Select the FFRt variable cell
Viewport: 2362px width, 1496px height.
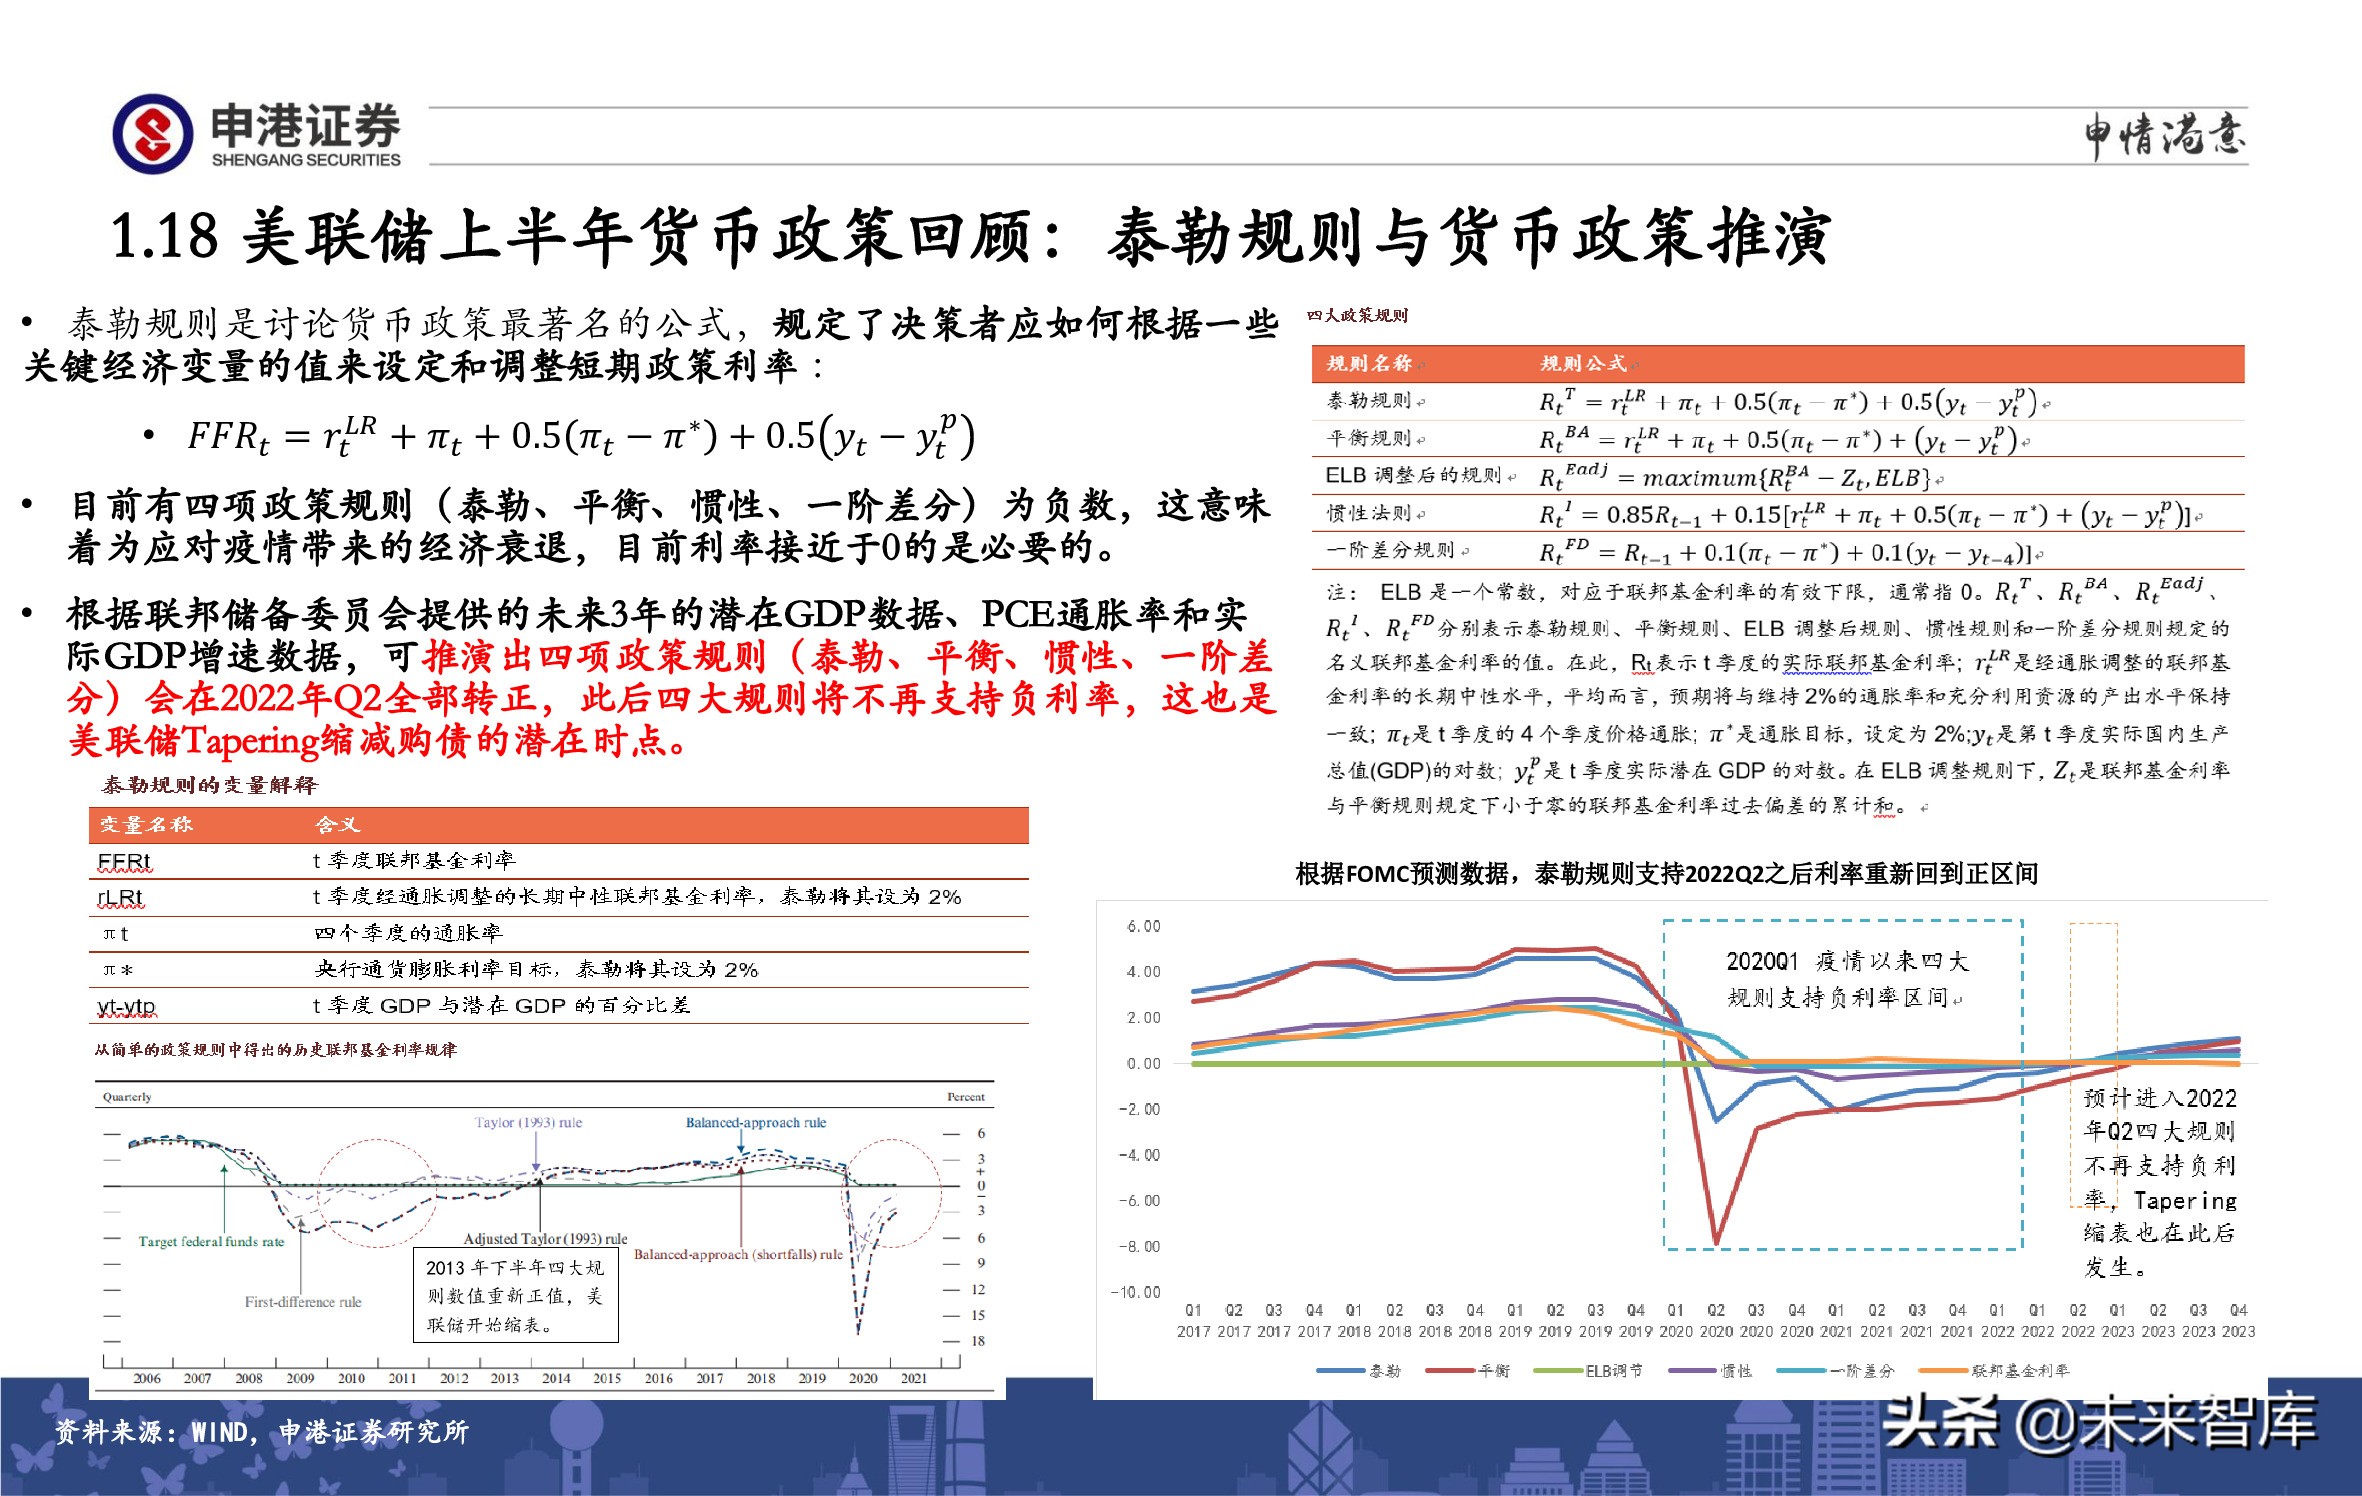click(125, 862)
